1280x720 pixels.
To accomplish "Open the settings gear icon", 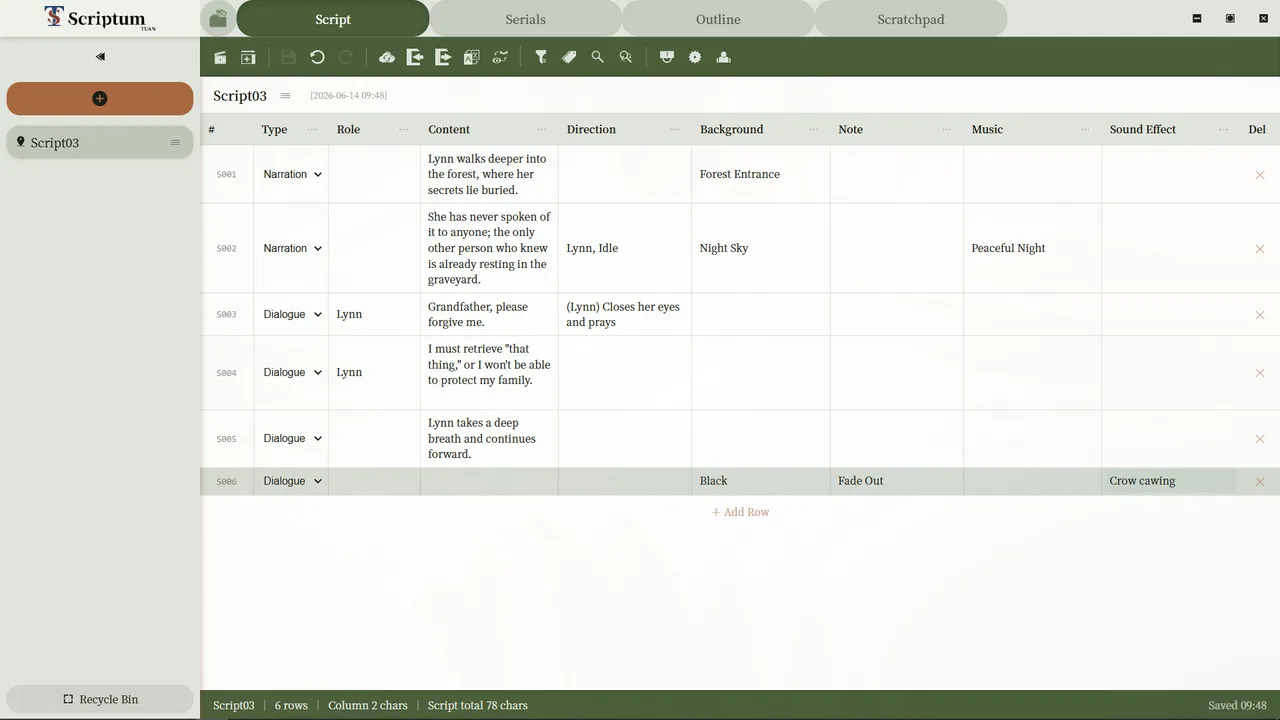I will (x=695, y=57).
